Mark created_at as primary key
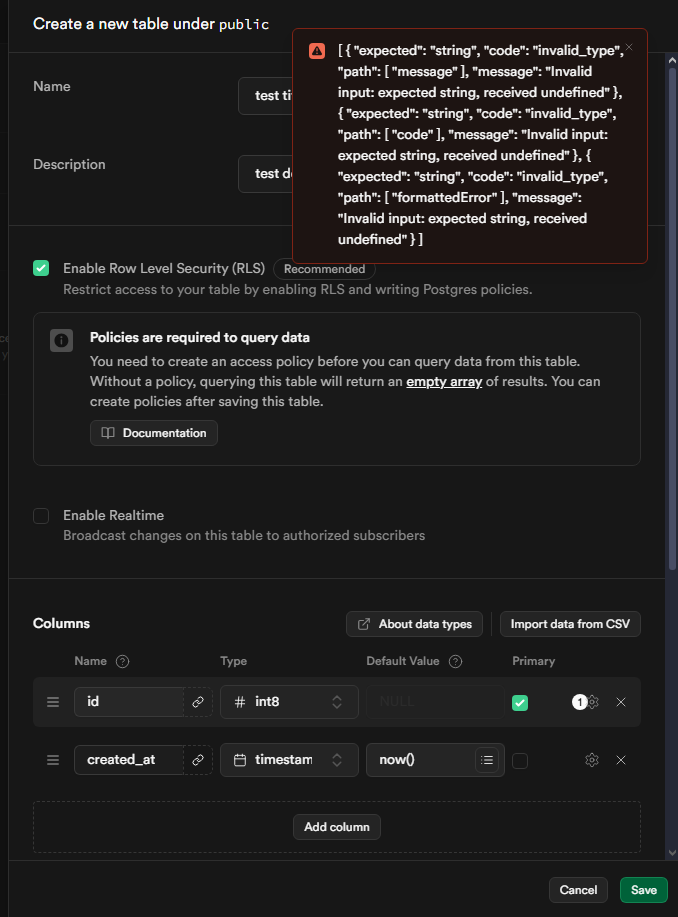 coord(520,761)
